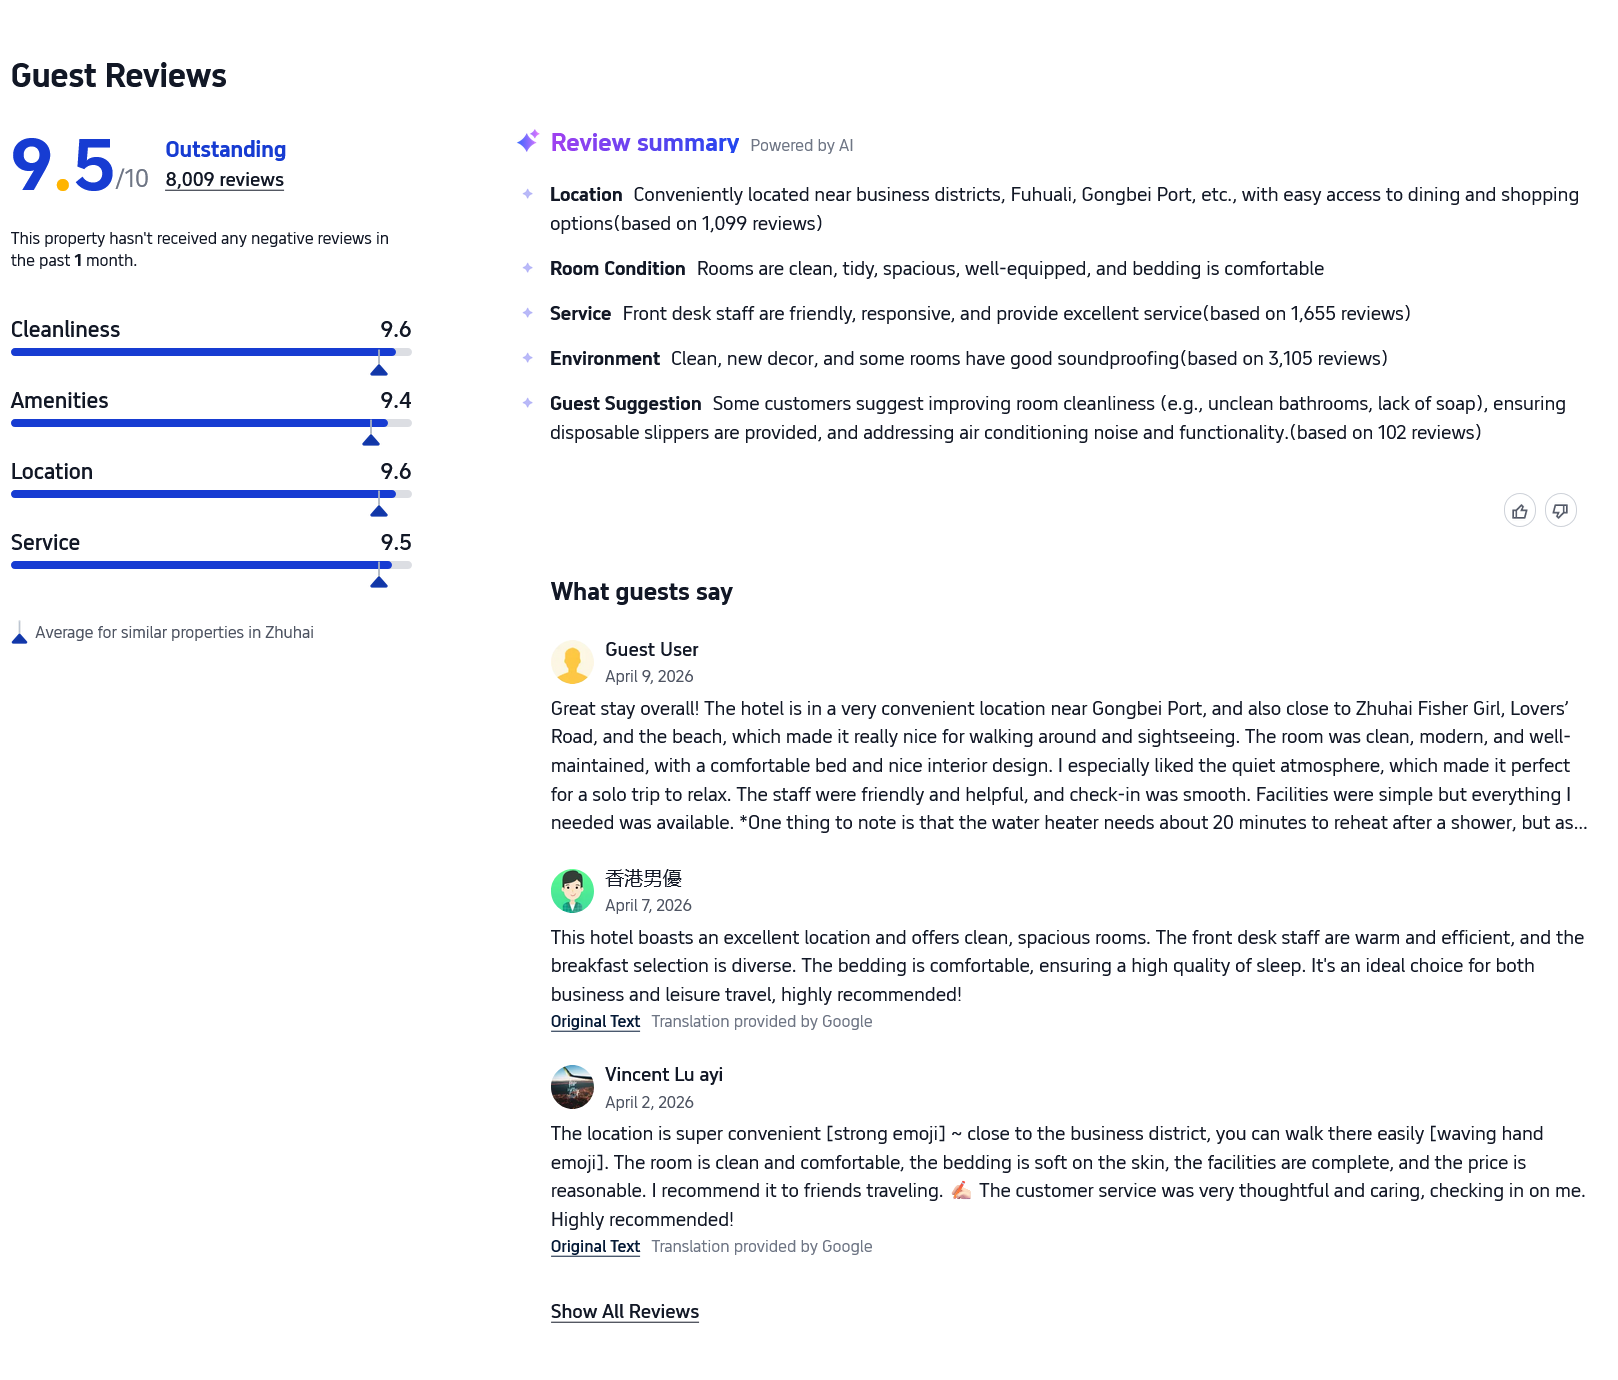The image size is (1618, 1380).
Task: Click Vincent Lu ayi's profile photo
Action: (572, 1087)
